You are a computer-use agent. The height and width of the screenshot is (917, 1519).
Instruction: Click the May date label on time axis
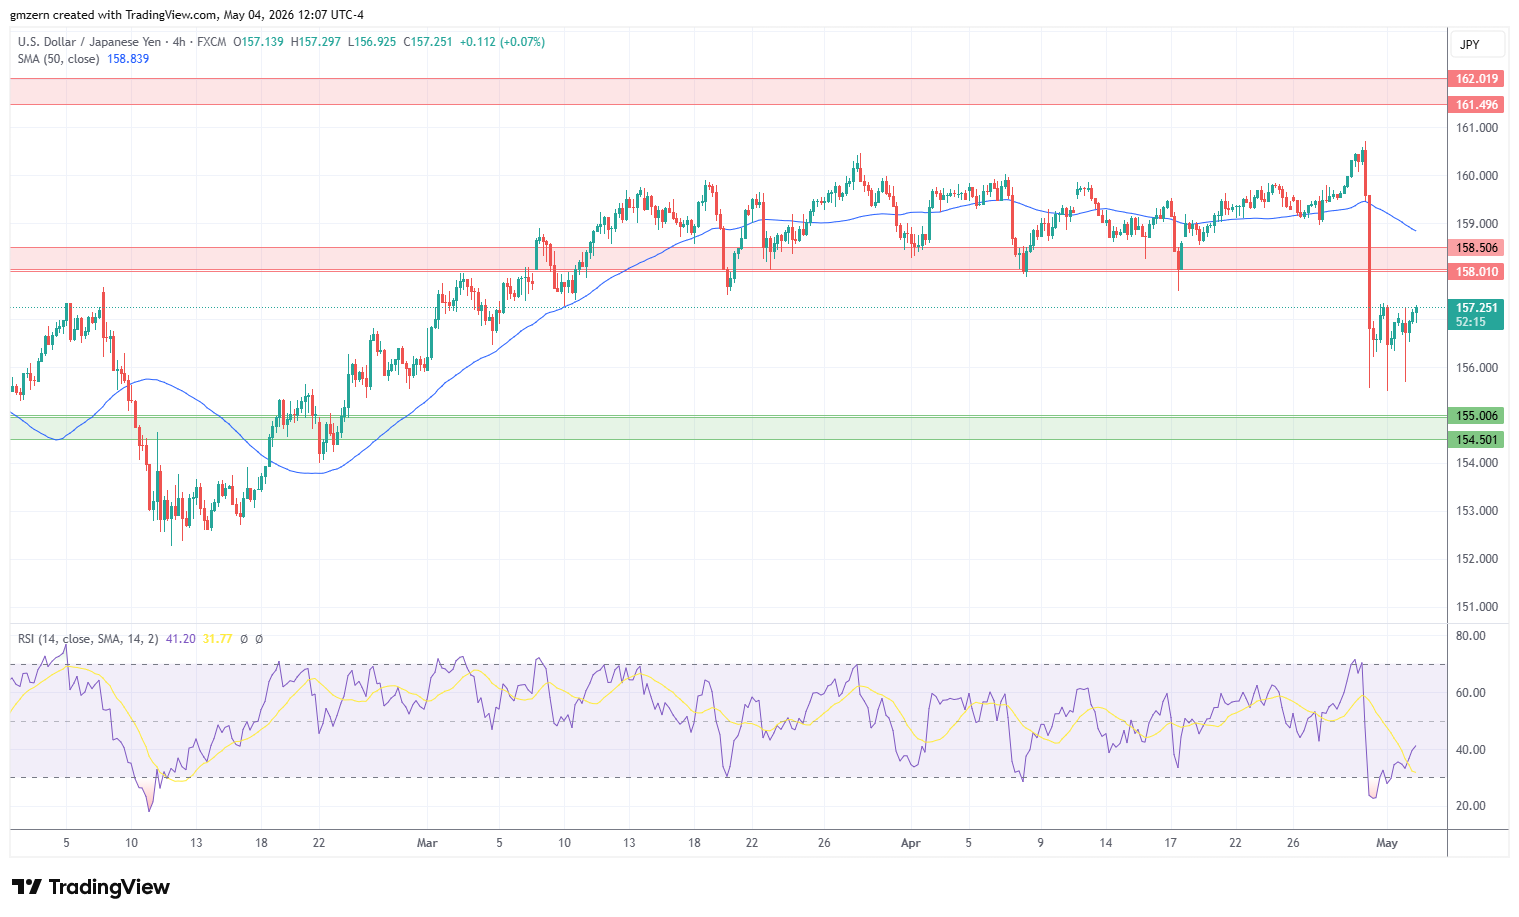pyautogui.click(x=1386, y=843)
